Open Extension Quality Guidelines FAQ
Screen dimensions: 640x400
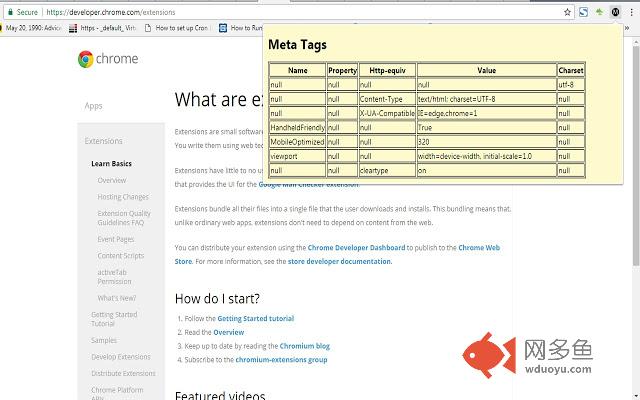click(x=124, y=218)
